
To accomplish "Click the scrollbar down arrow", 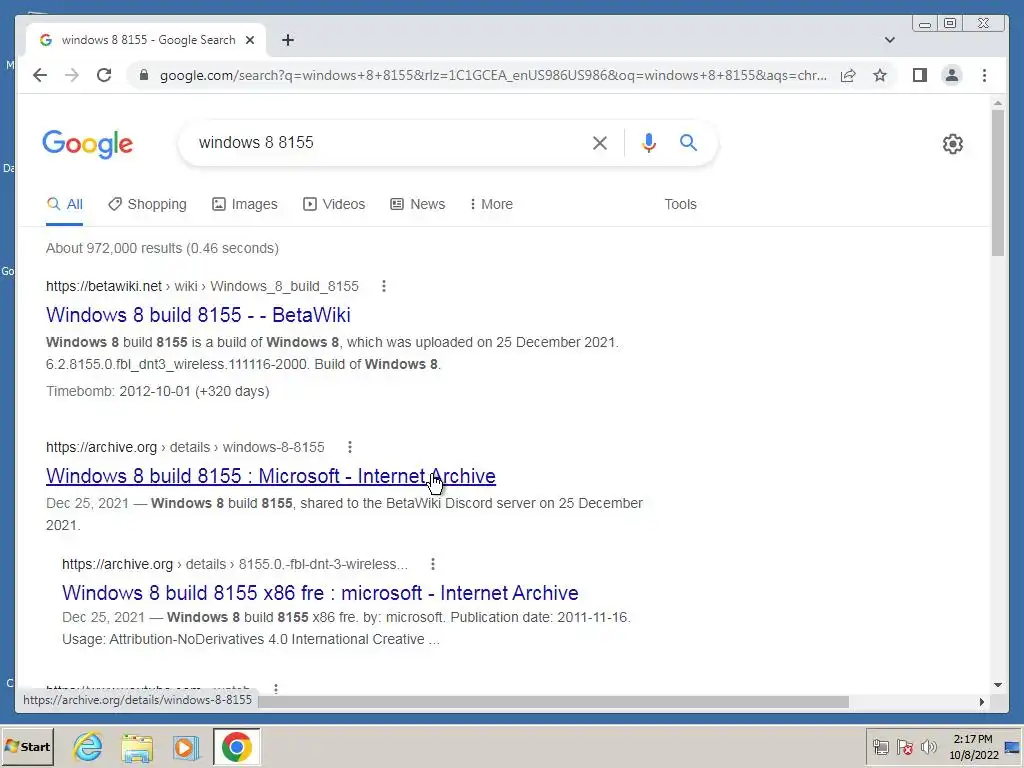I will point(997,685).
